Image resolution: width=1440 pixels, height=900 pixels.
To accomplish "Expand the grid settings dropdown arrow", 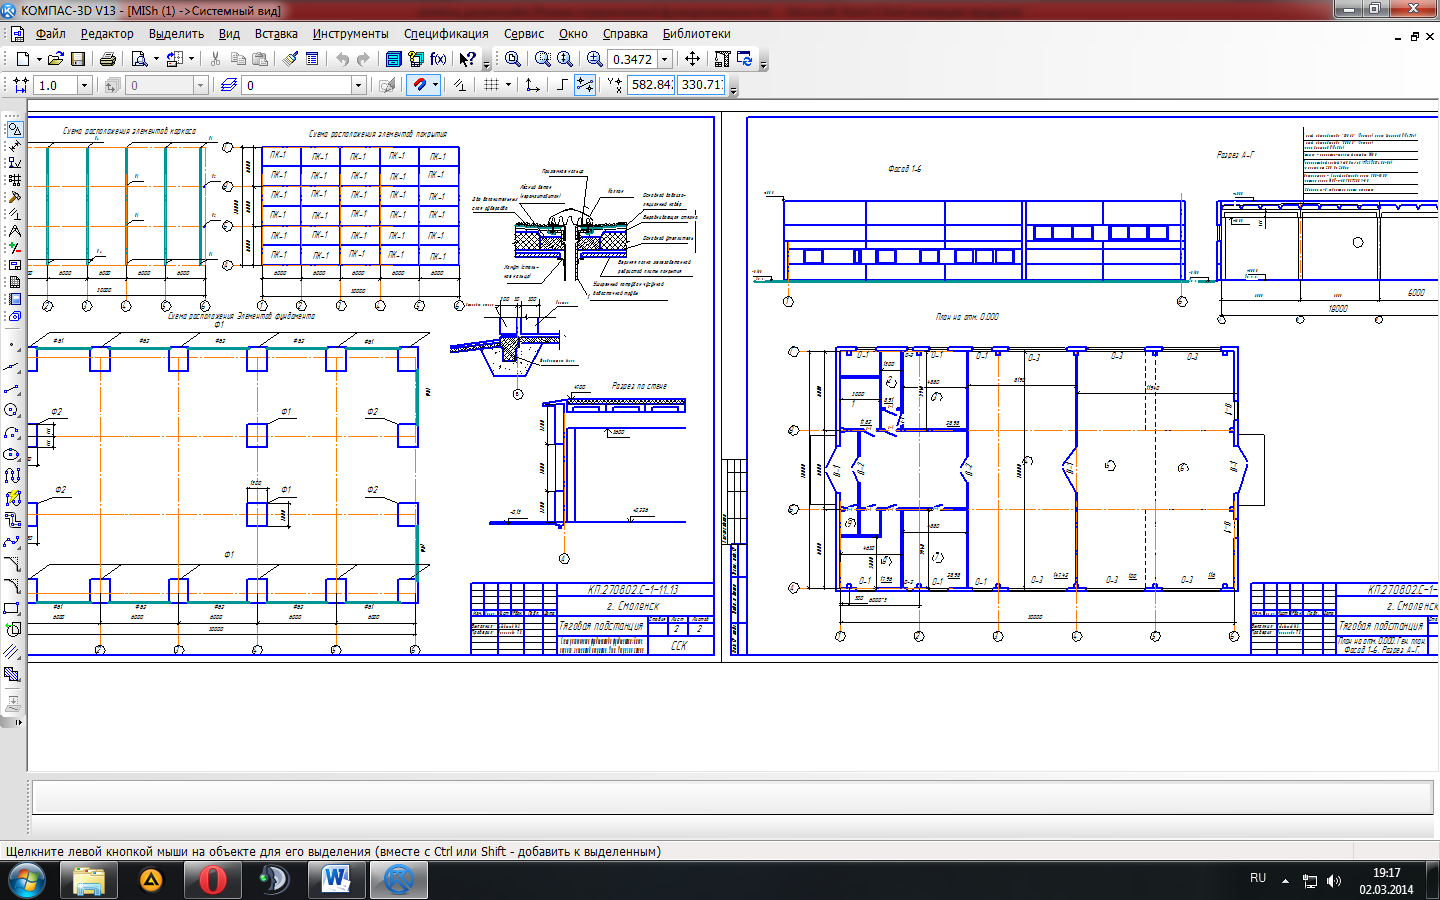I will coord(508,85).
